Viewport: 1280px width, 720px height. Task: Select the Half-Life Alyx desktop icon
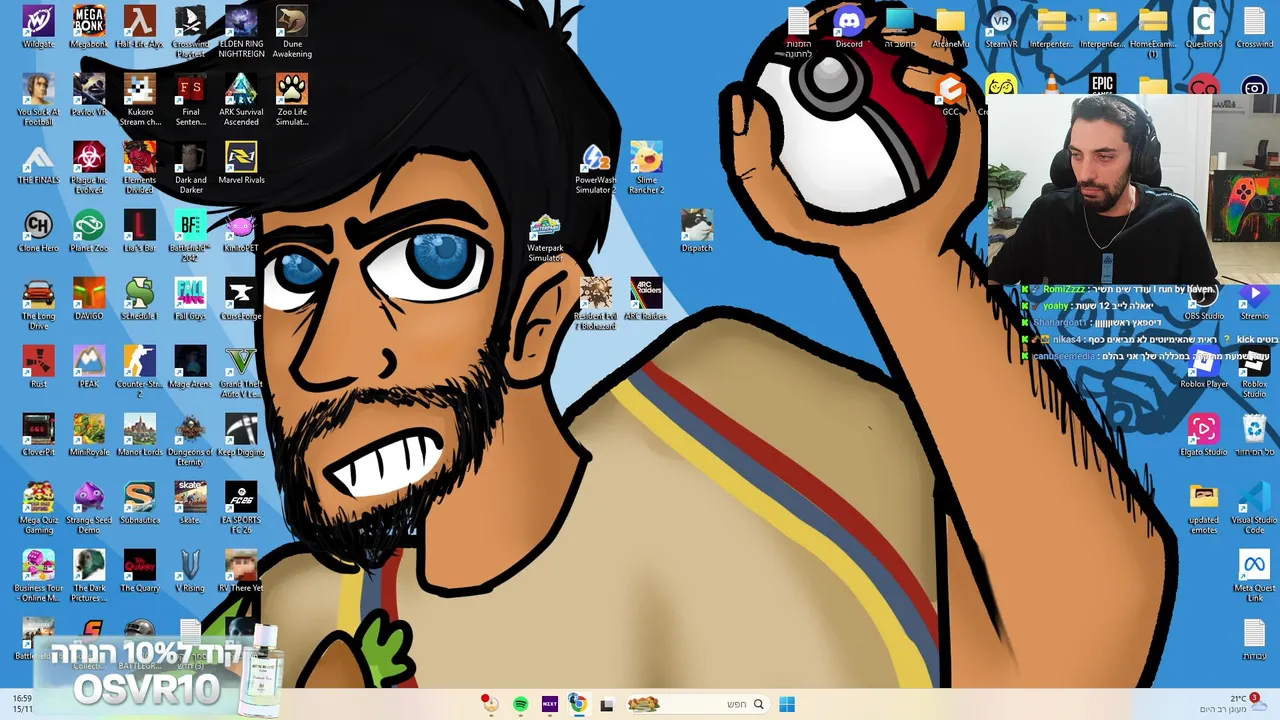pyautogui.click(x=139, y=27)
